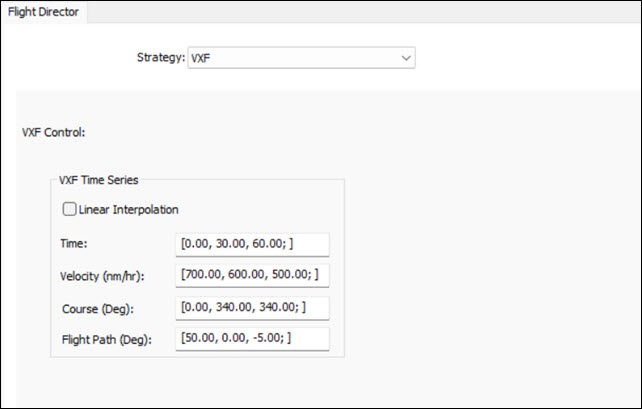Click the Flight Path (Deg) input field

[252, 339]
